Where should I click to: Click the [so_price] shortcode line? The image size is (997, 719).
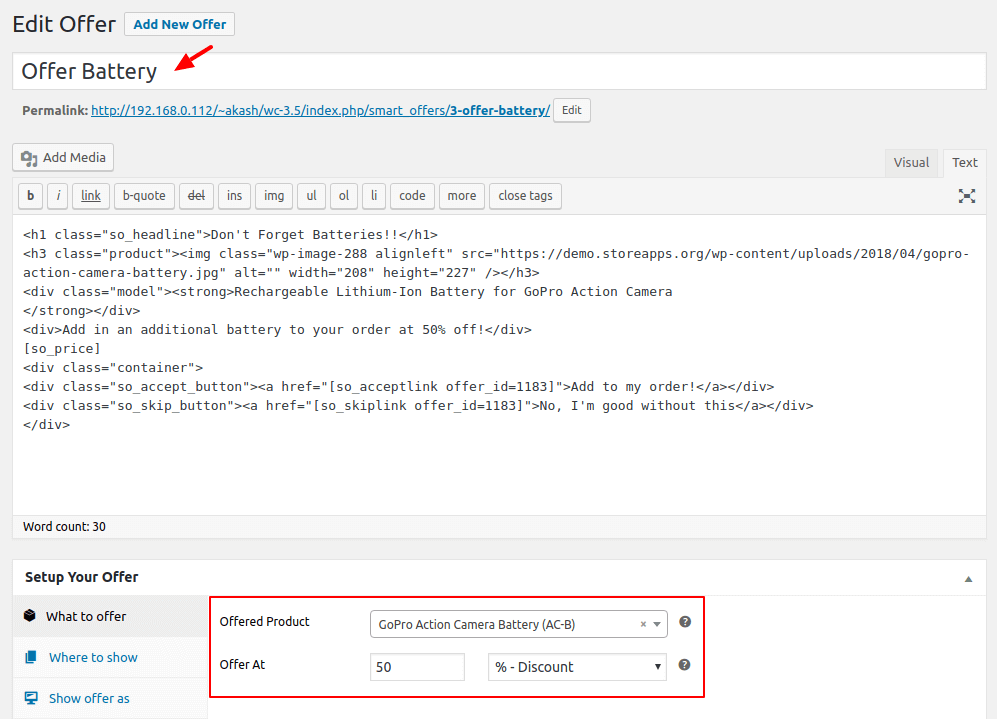pos(62,348)
